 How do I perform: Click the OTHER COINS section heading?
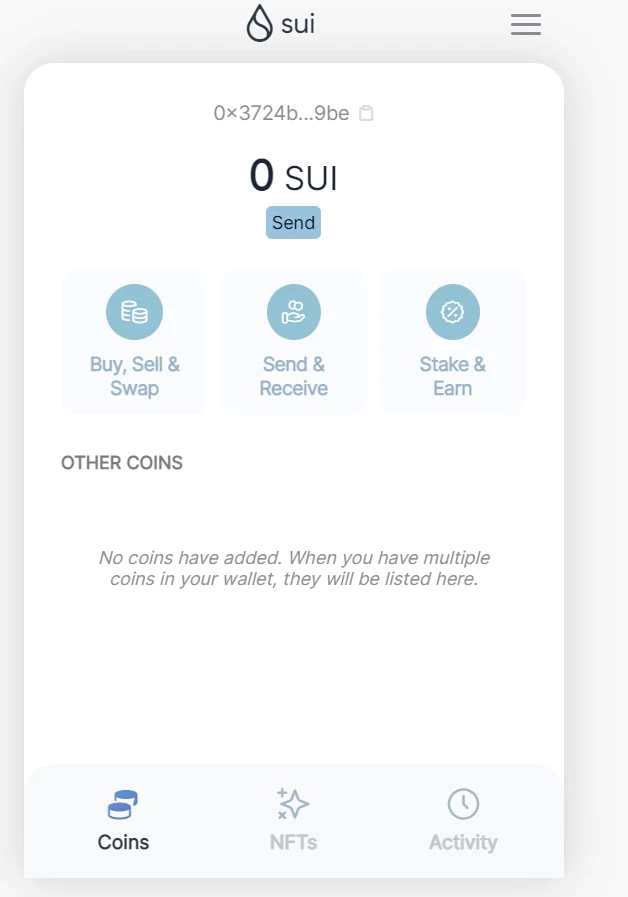click(x=122, y=463)
